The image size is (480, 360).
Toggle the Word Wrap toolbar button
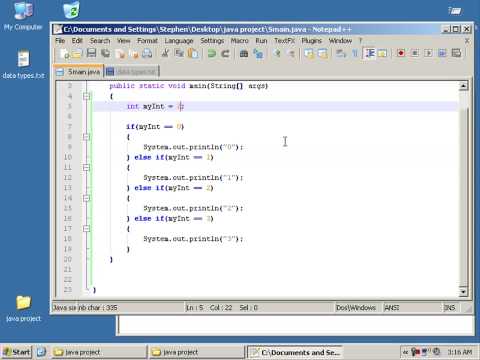[341, 53]
